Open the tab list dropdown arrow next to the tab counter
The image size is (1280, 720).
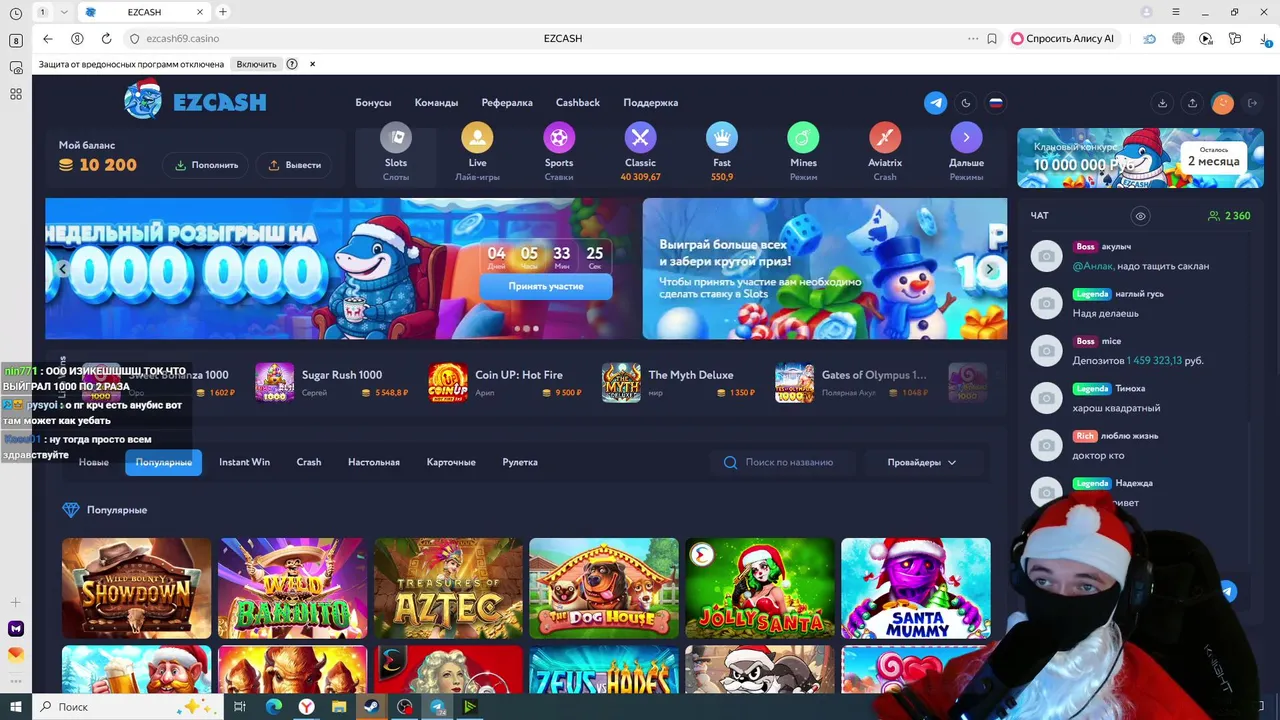pyautogui.click(x=65, y=12)
